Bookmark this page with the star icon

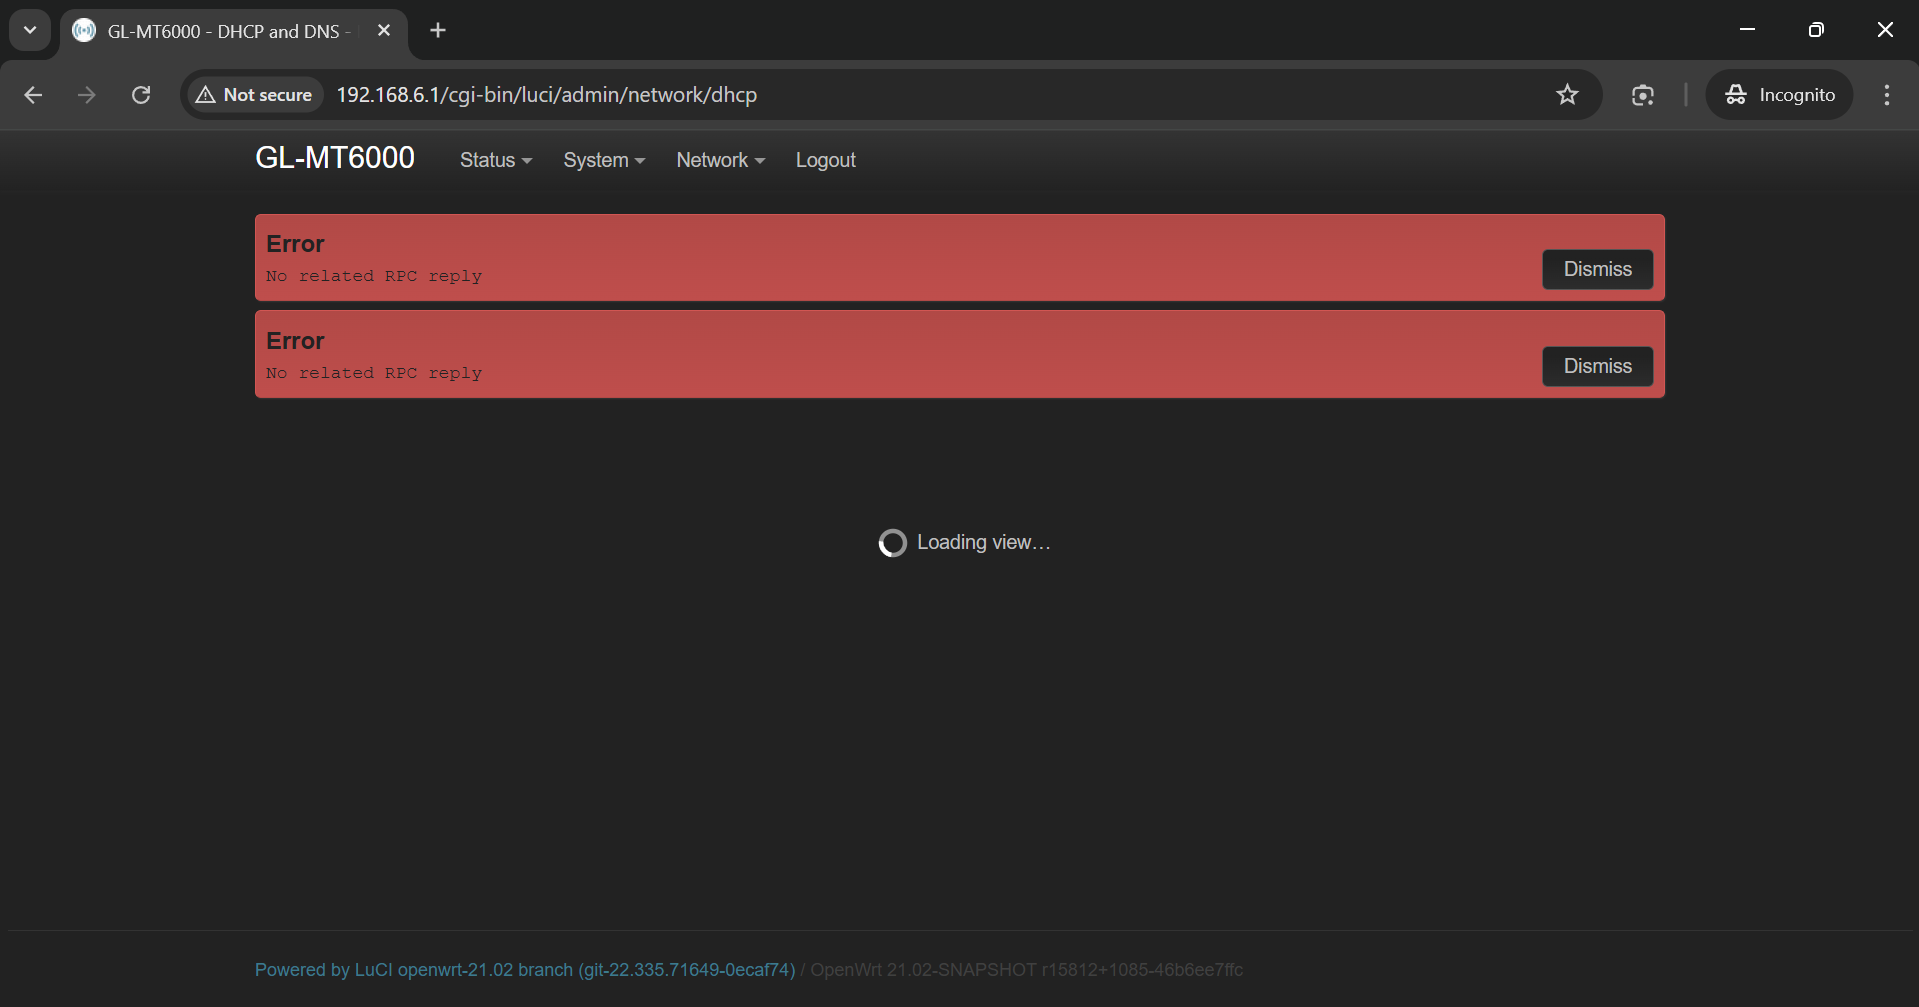tap(1567, 95)
